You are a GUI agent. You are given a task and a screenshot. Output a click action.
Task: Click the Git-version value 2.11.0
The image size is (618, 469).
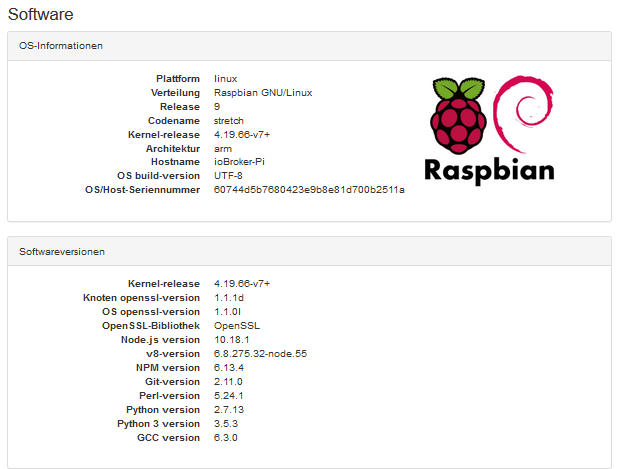pos(228,382)
